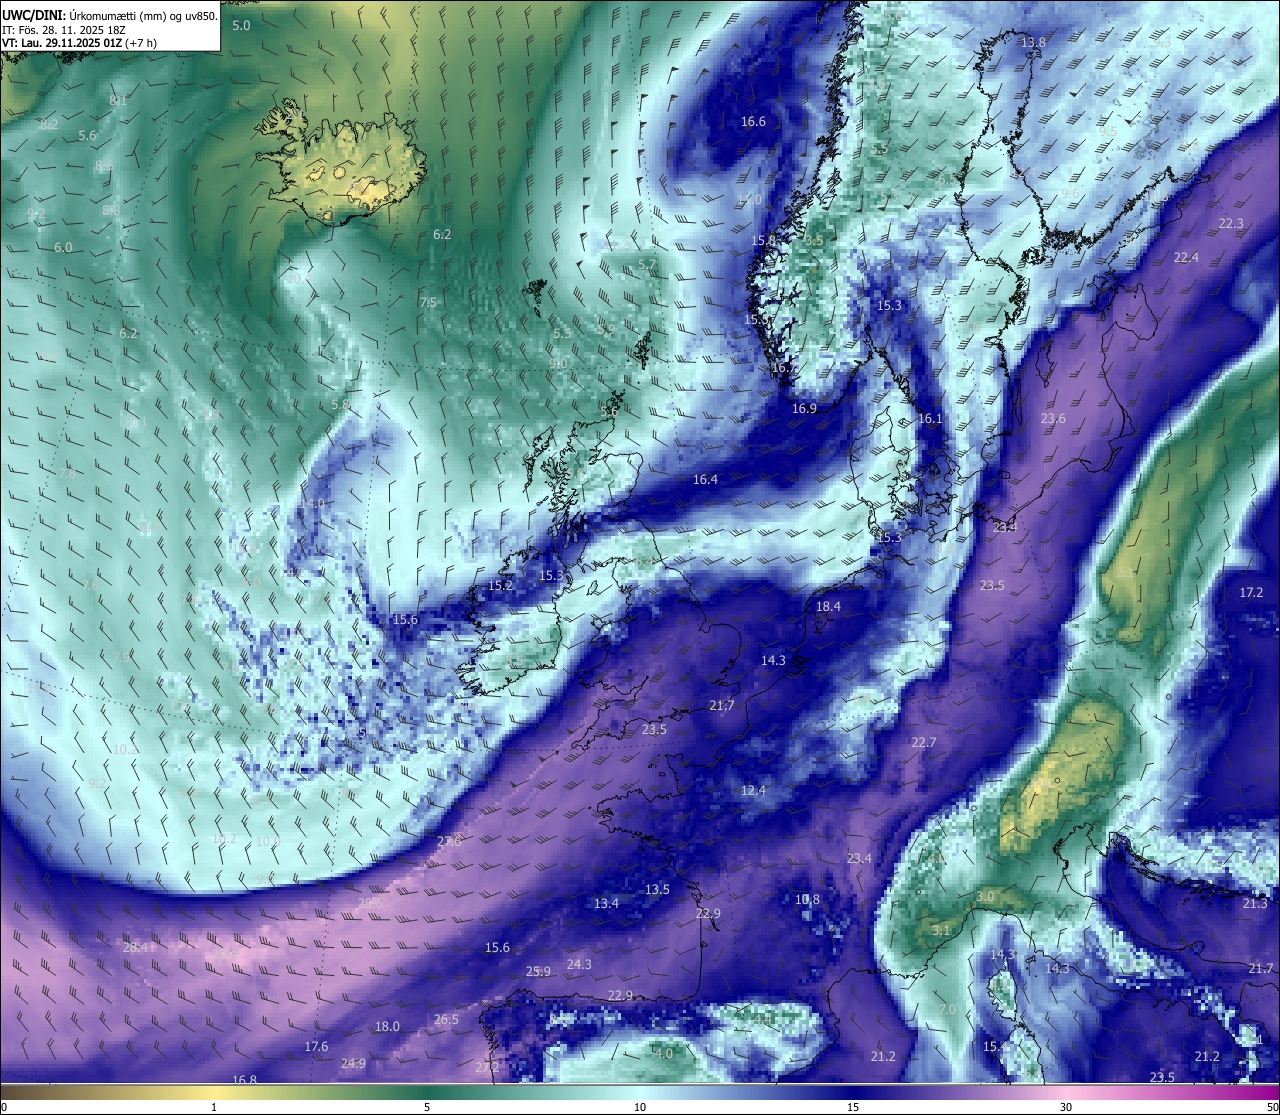Image resolution: width=1280 pixels, height=1115 pixels.
Task: Click the 22.4 value on the map
Action: [x=1185, y=258]
